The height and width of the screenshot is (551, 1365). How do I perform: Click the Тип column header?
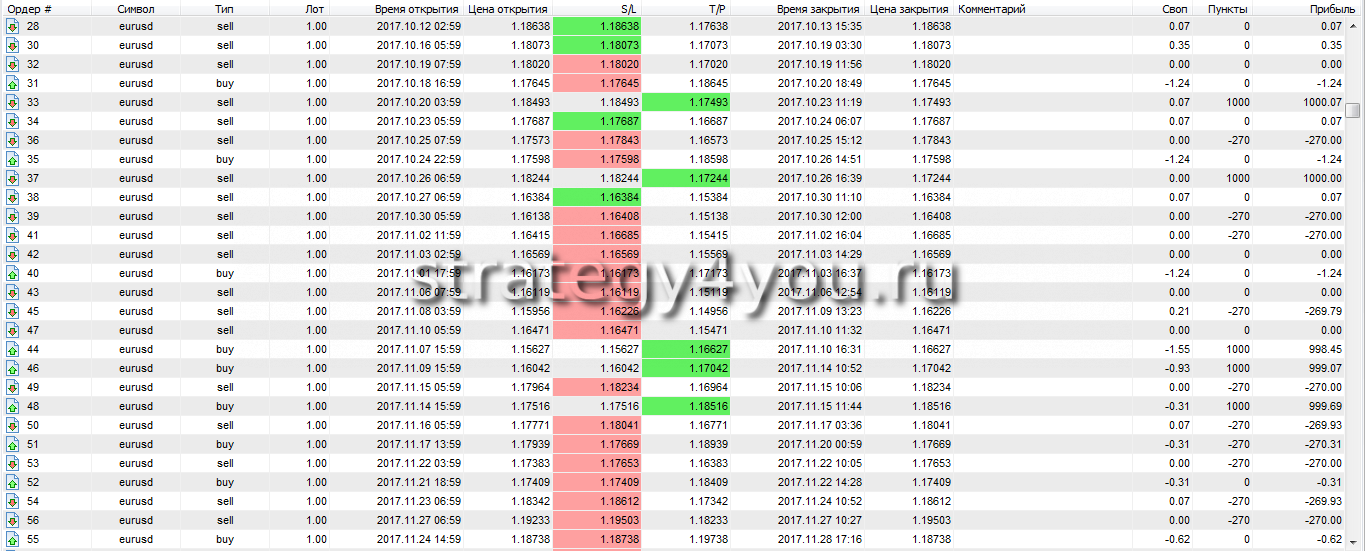(225, 8)
